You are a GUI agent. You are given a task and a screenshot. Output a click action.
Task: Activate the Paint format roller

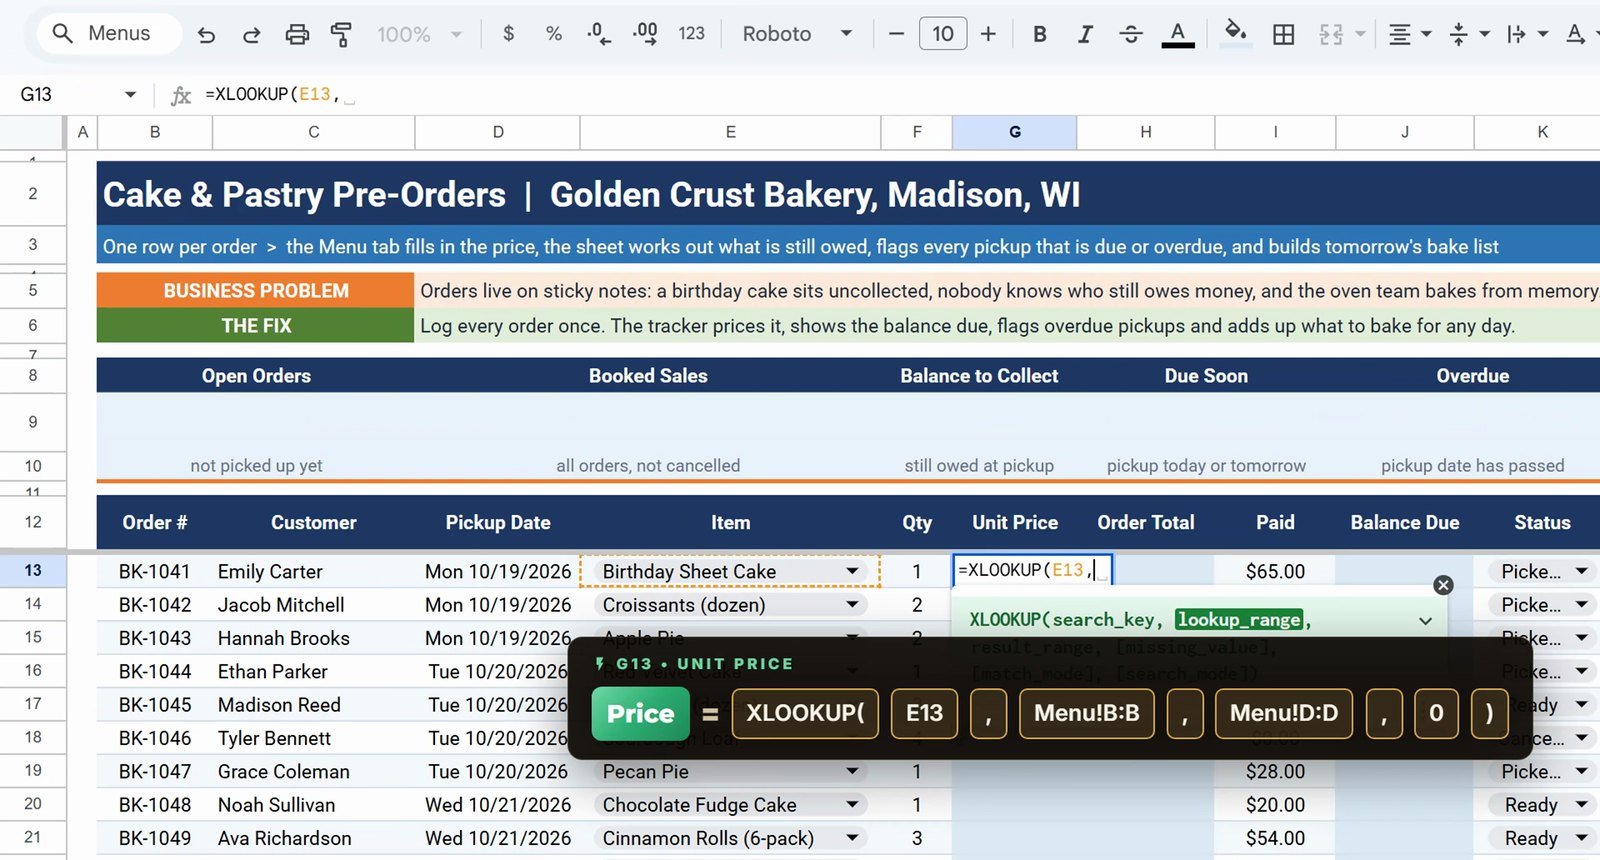[341, 34]
